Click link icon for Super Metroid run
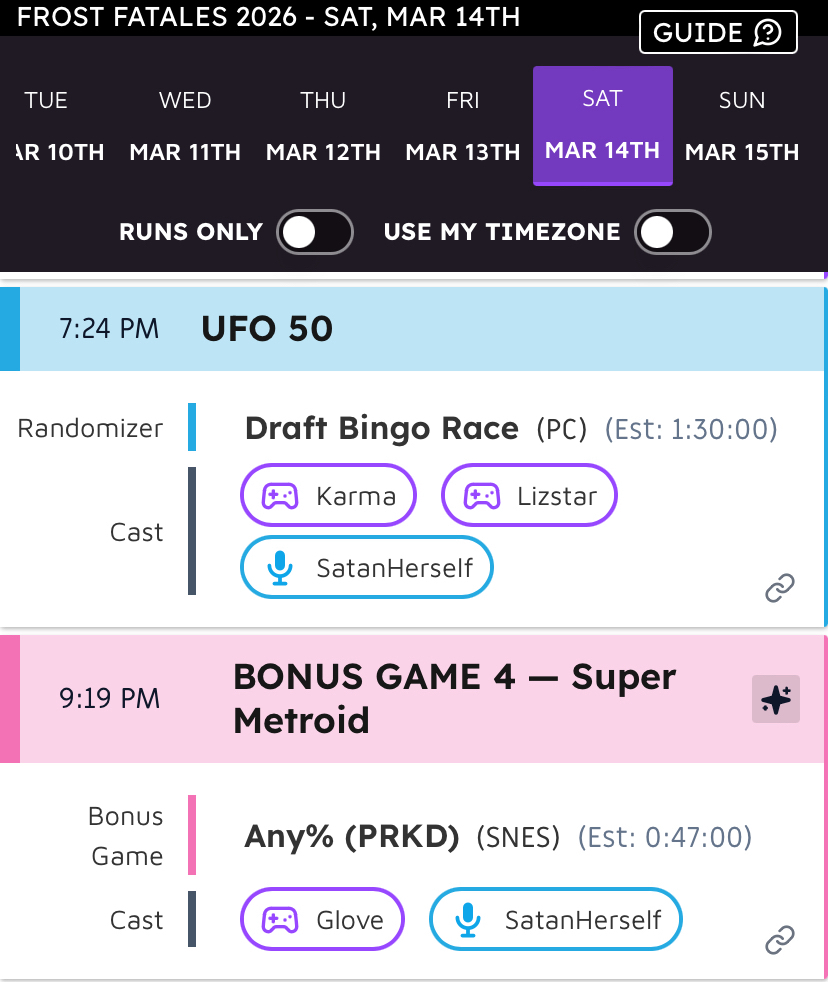The image size is (828, 982). (x=780, y=940)
